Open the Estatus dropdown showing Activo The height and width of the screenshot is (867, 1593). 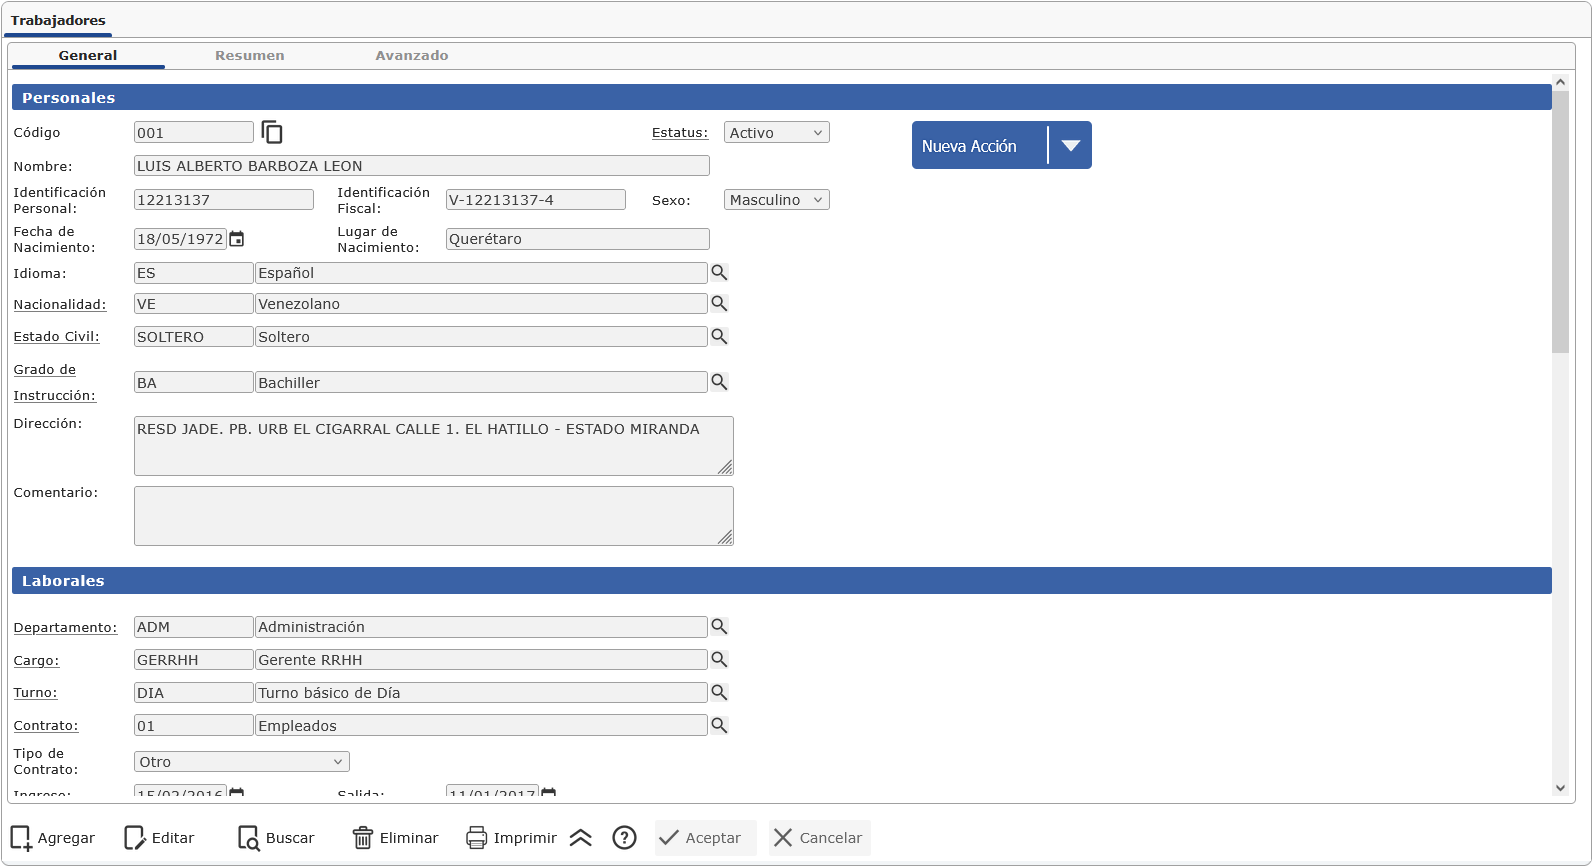(x=776, y=133)
